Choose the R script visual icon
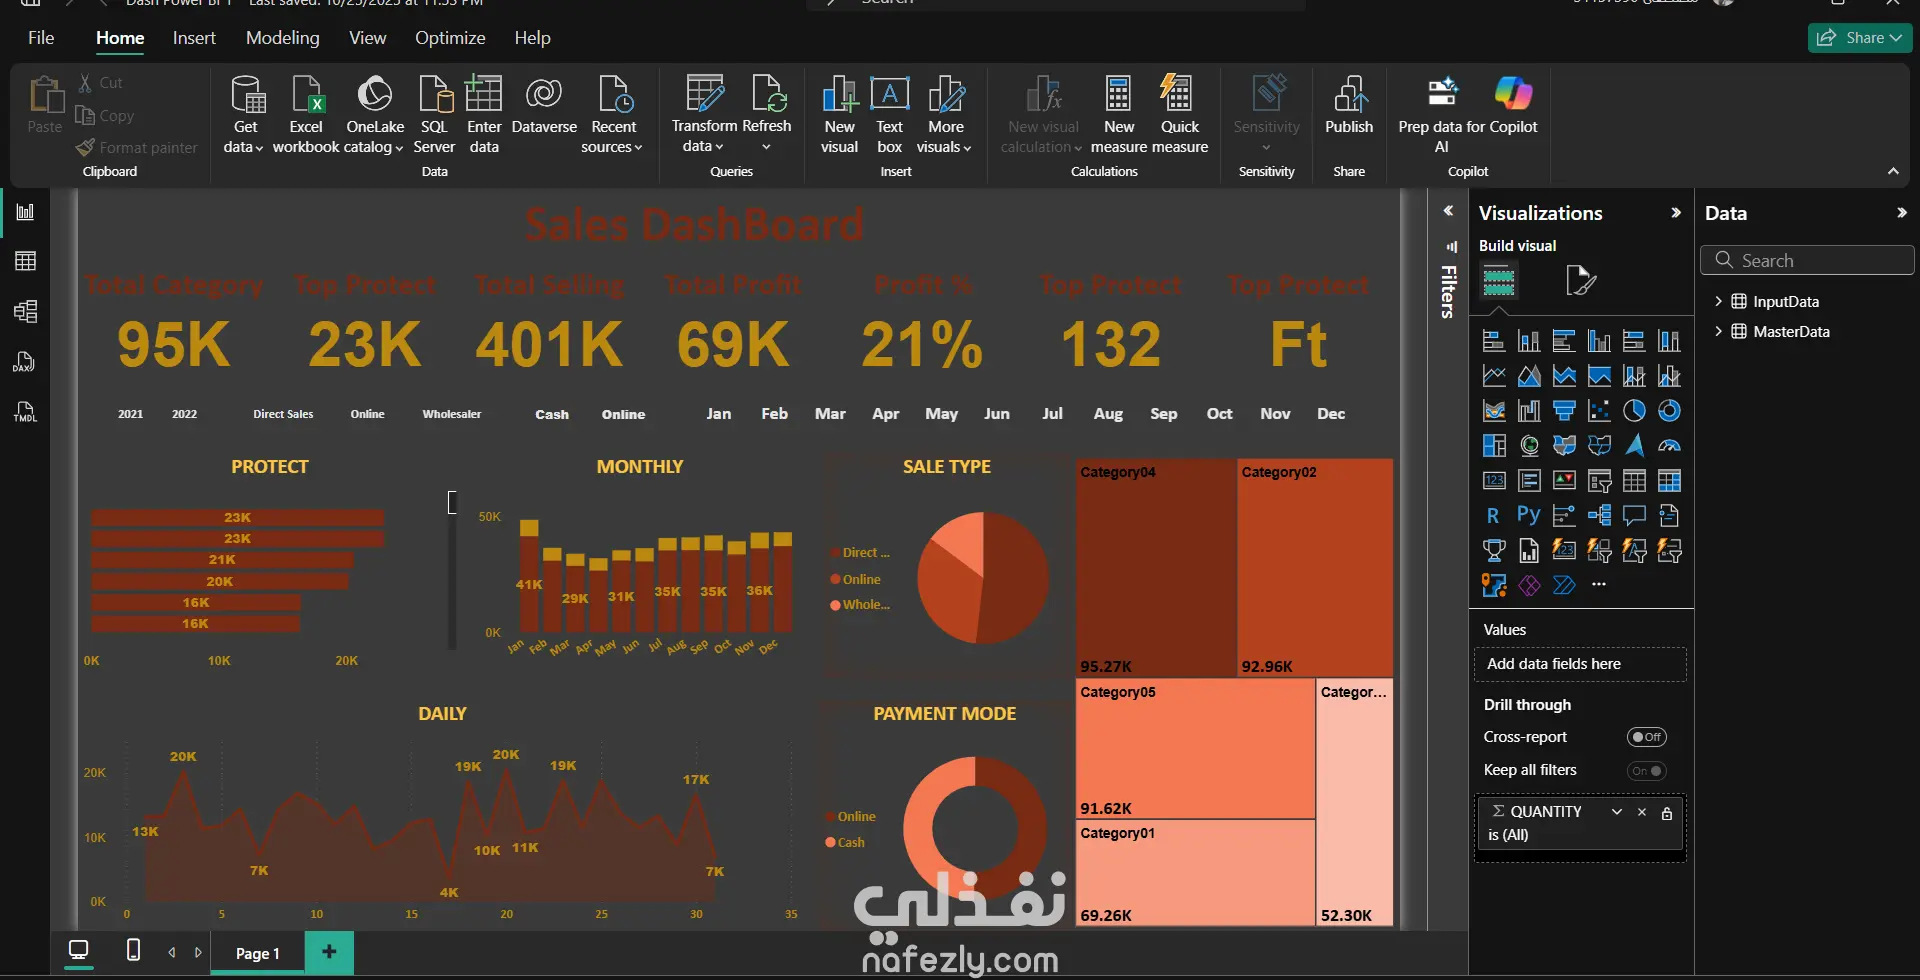Viewport: 1920px width, 980px height. (1493, 515)
